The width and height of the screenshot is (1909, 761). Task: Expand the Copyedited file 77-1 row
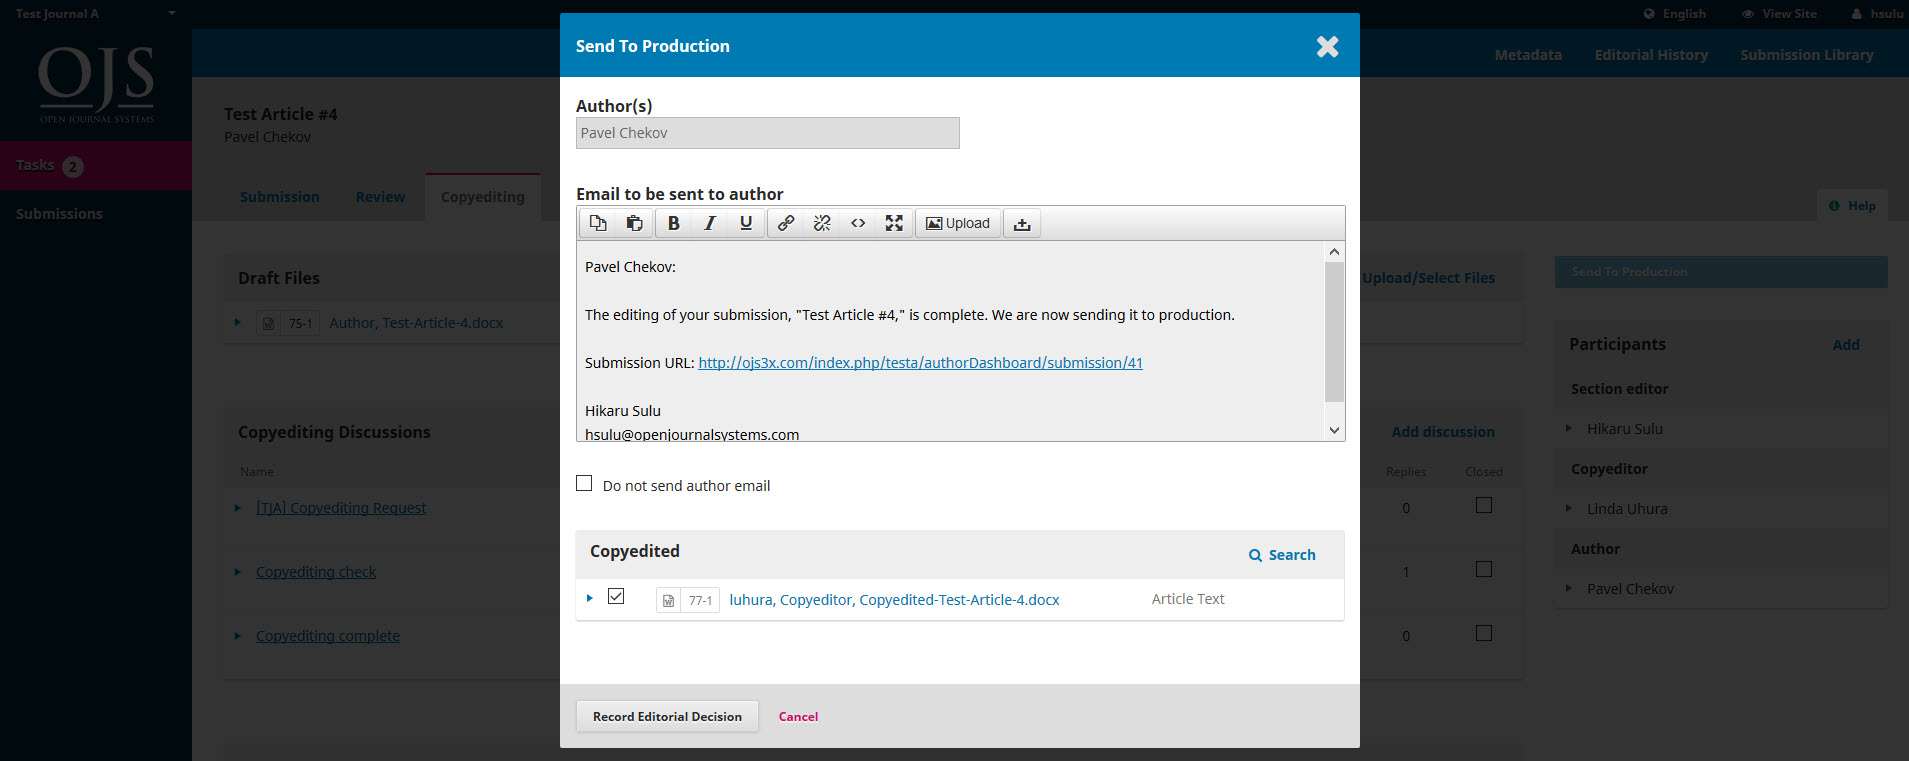pyautogui.click(x=589, y=598)
